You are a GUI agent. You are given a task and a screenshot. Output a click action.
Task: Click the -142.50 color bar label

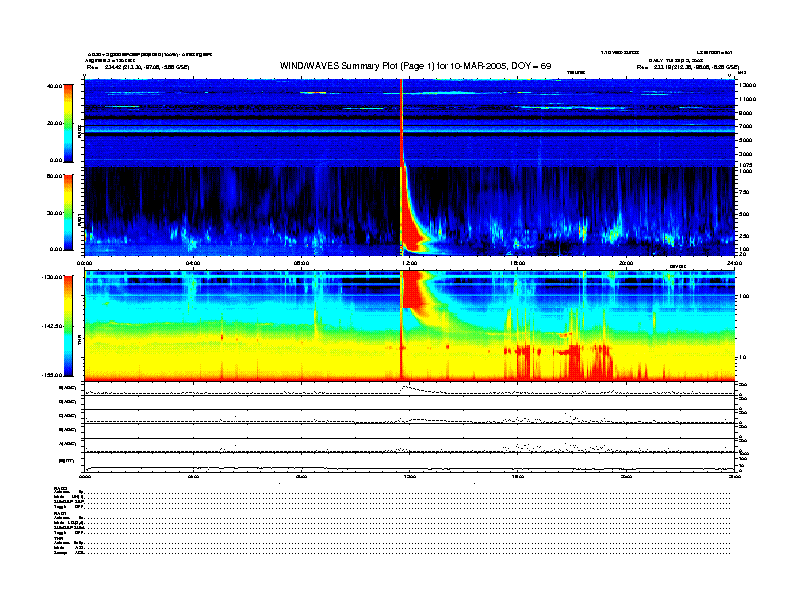pos(53,326)
